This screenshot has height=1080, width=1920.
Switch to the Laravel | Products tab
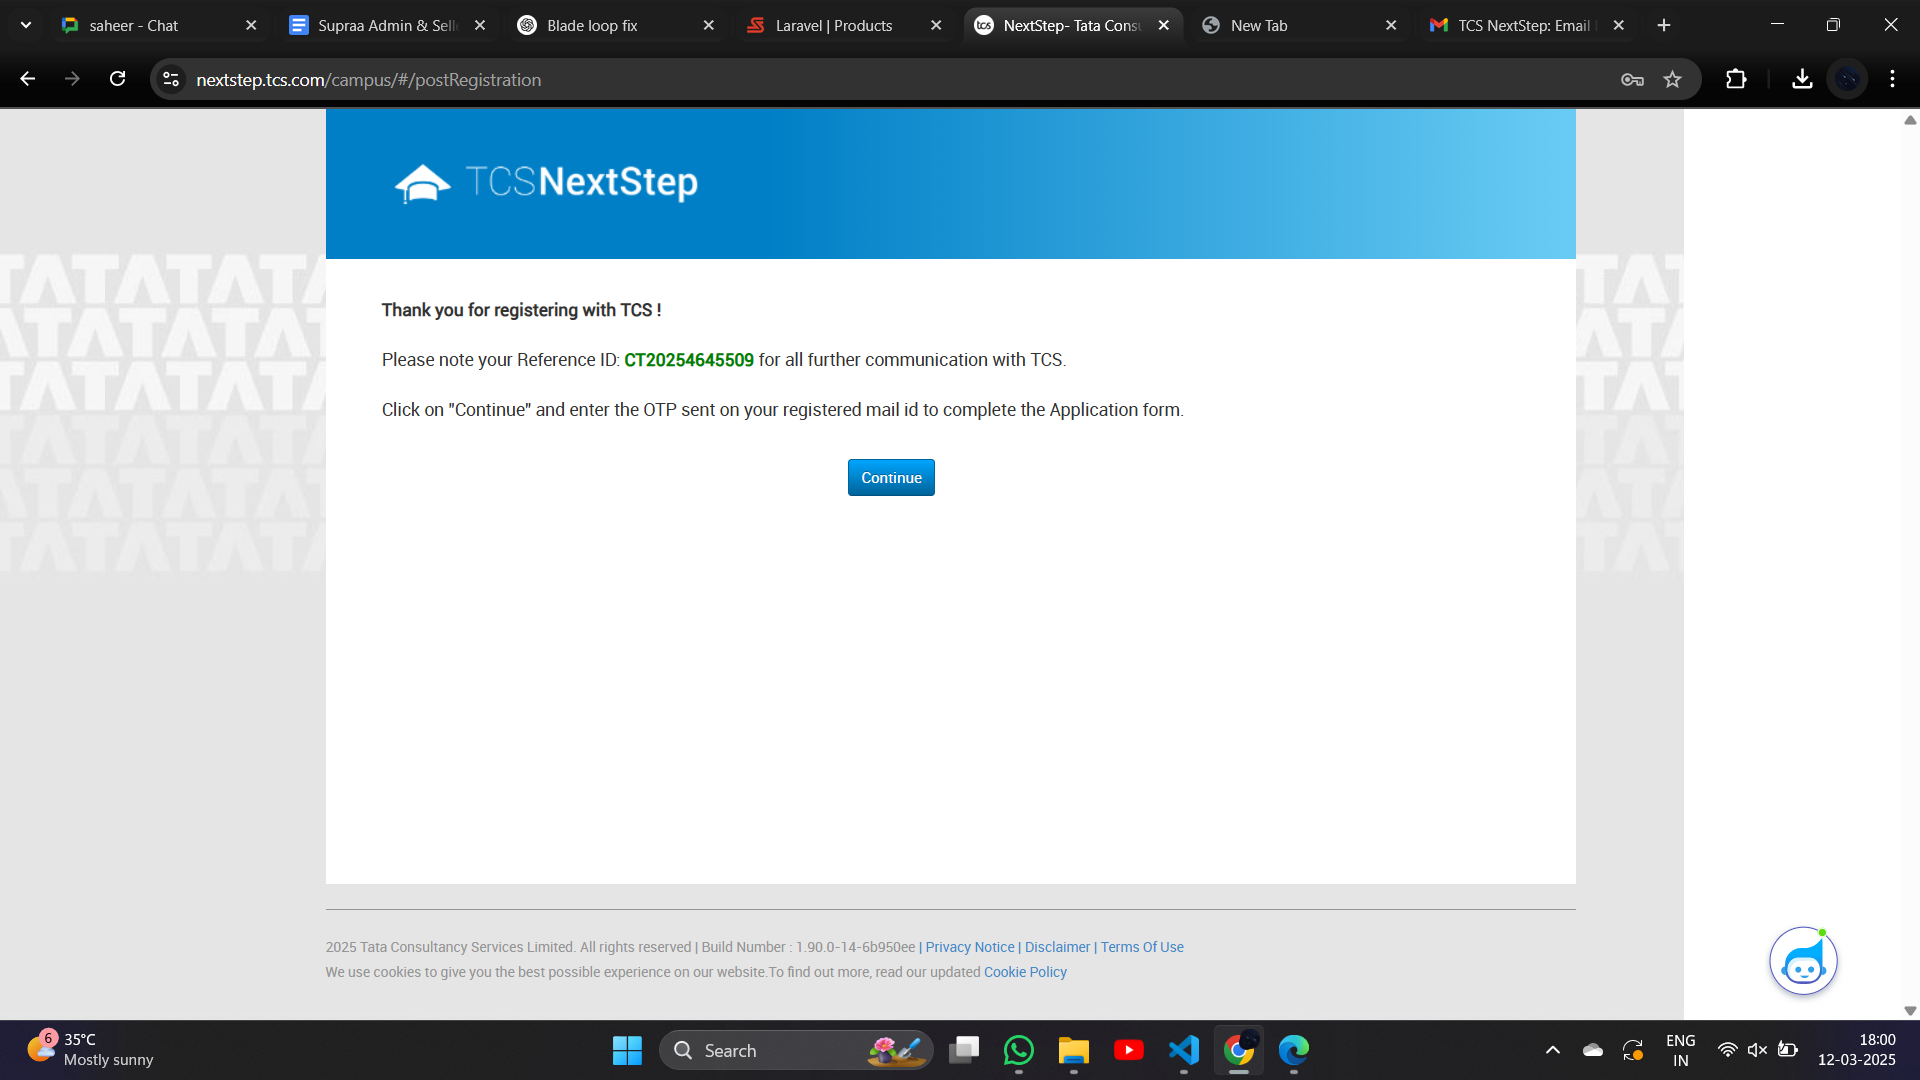833,25
